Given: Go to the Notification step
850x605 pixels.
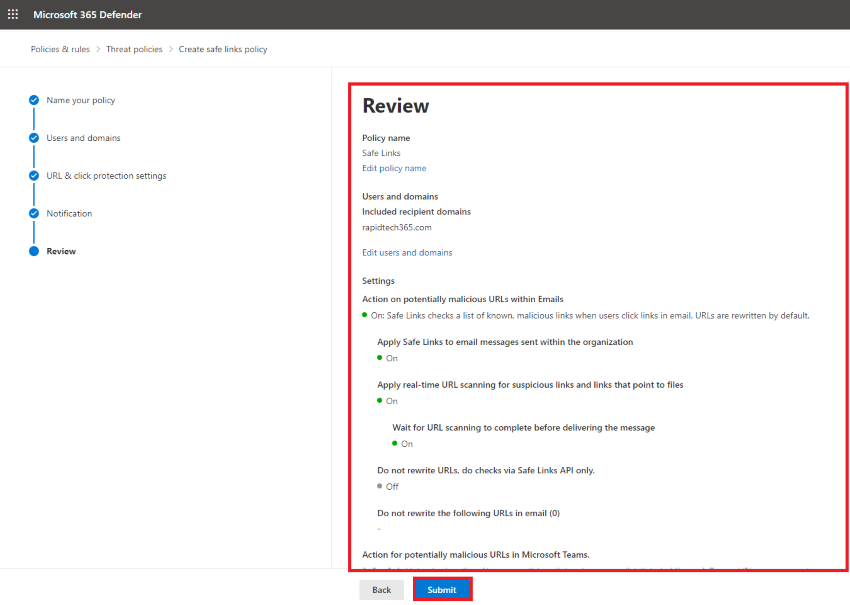Looking at the screenshot, I should pos(69,213).
